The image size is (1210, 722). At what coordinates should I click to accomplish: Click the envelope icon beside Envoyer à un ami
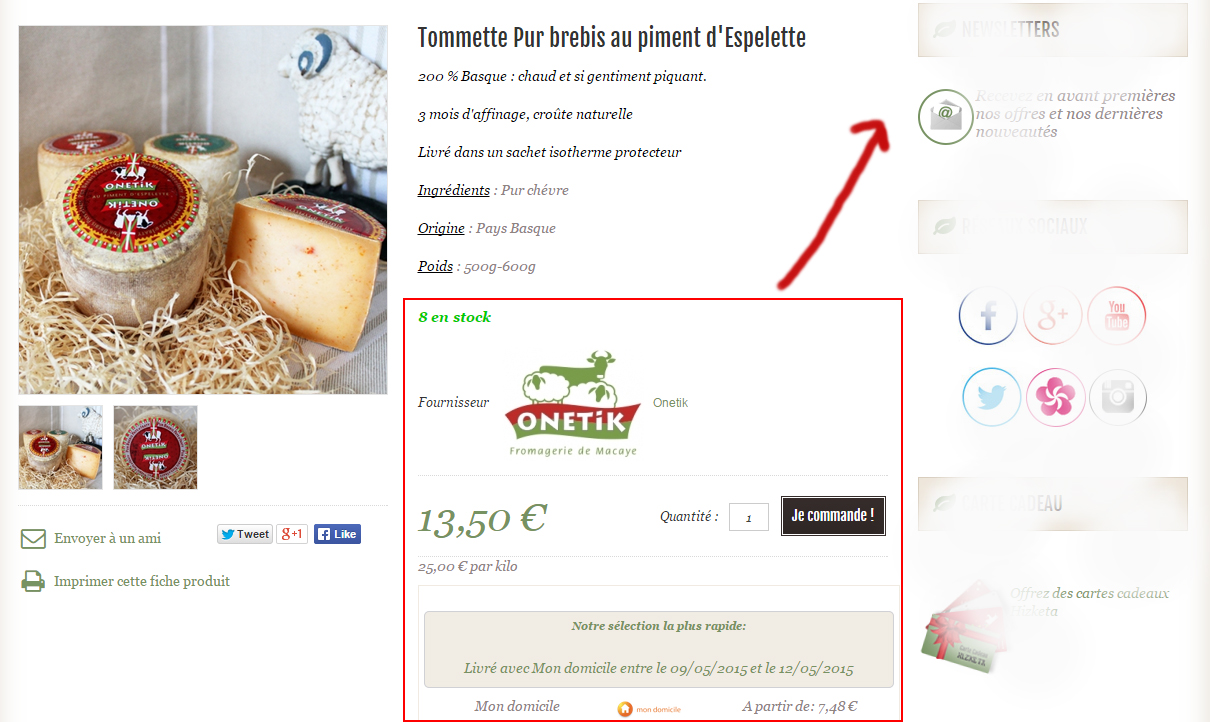pos(34,539)
